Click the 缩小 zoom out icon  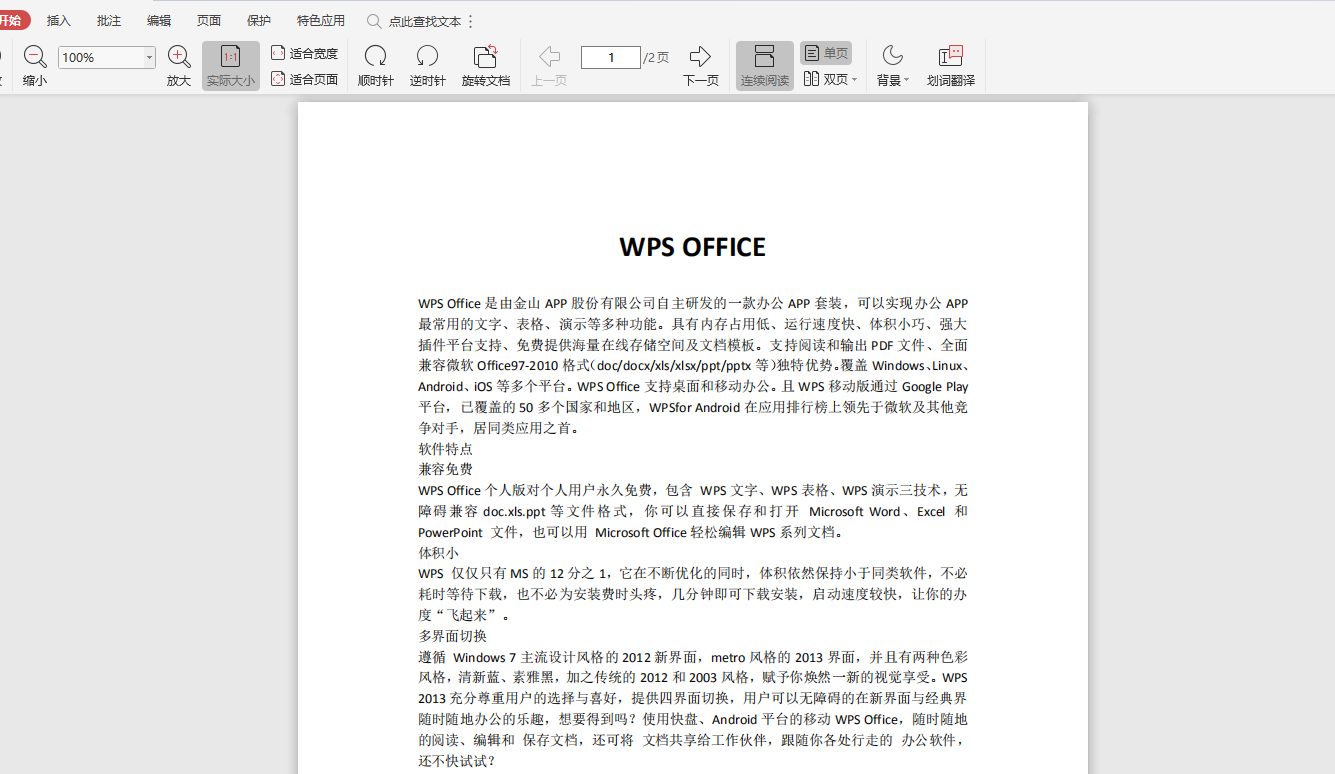pyautogui.click(x=35, y=65)
